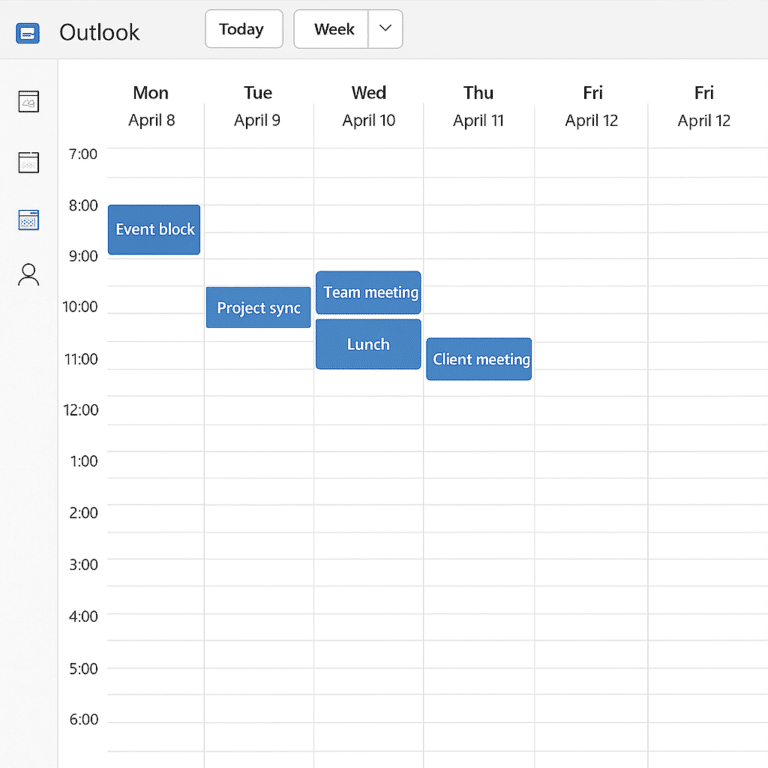Expand the Week view dropdown arrow
Viewport: 768px width, 768px height.
tap(385, 29)
